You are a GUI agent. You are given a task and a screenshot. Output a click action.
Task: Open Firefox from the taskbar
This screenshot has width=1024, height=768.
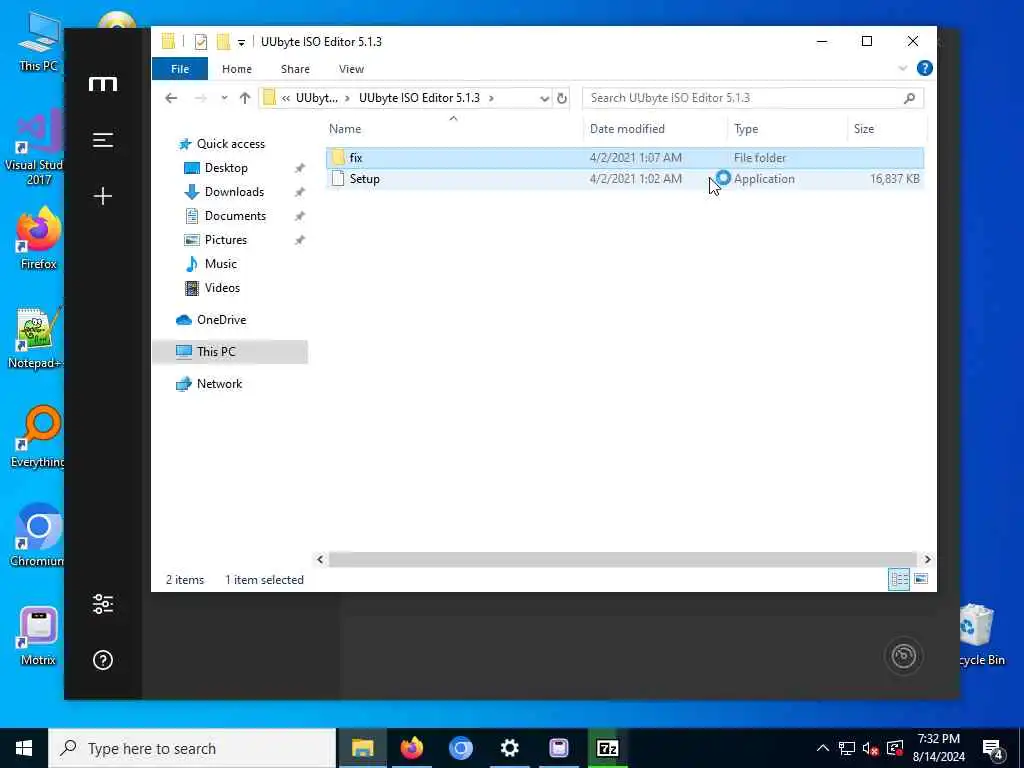(x=411, y=748)
